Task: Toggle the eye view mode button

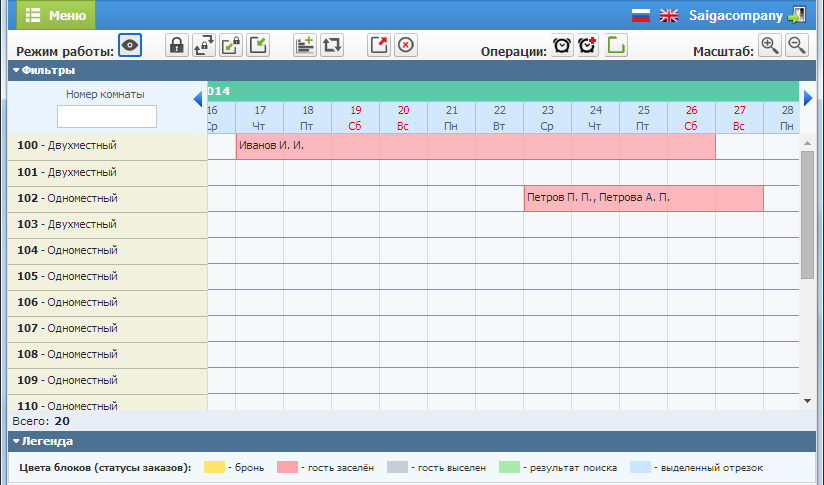Action: (130, 45)
